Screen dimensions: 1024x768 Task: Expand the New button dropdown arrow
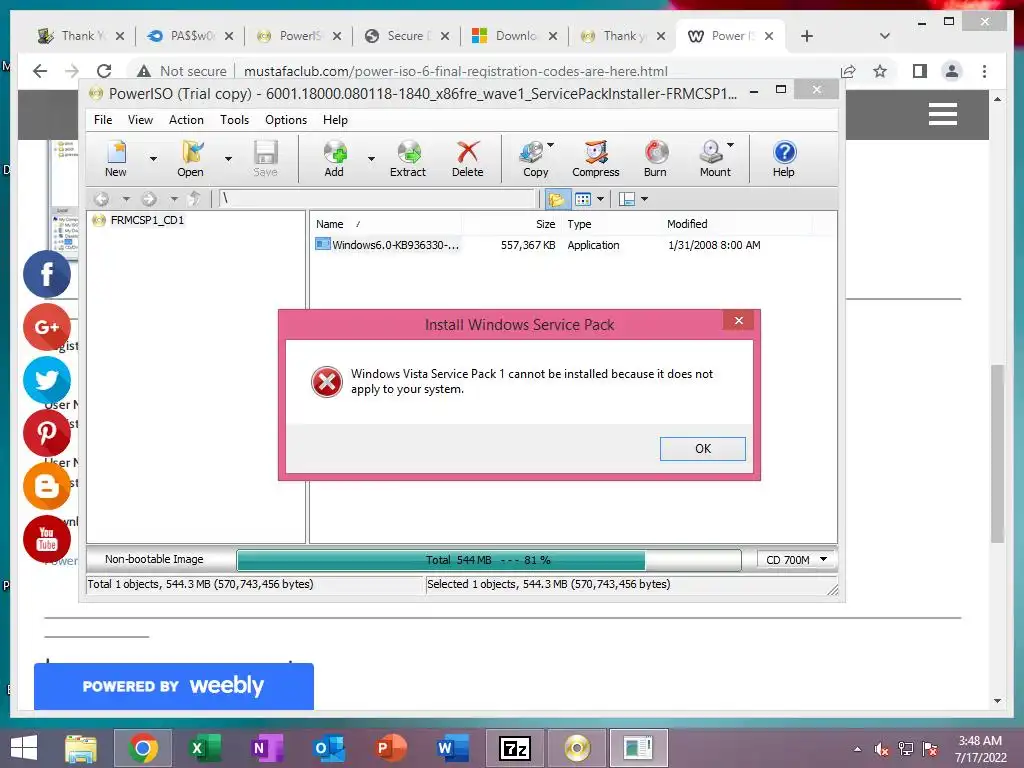153,159
